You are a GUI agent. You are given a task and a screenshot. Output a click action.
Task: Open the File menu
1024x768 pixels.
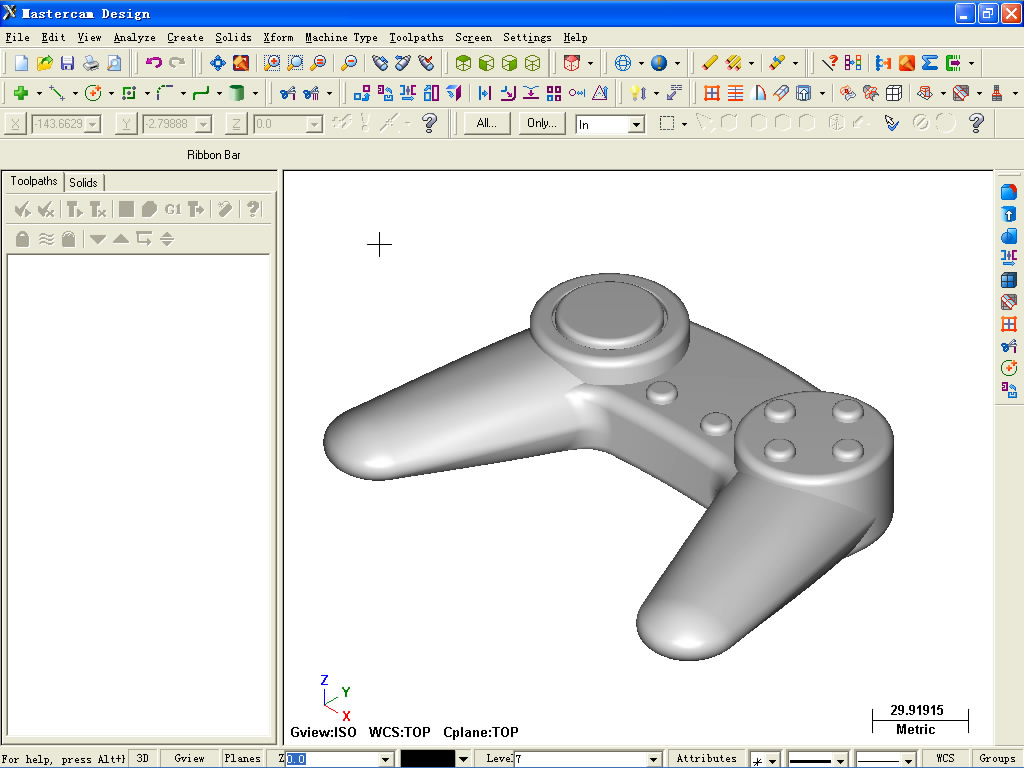click(x=17, y=37)
